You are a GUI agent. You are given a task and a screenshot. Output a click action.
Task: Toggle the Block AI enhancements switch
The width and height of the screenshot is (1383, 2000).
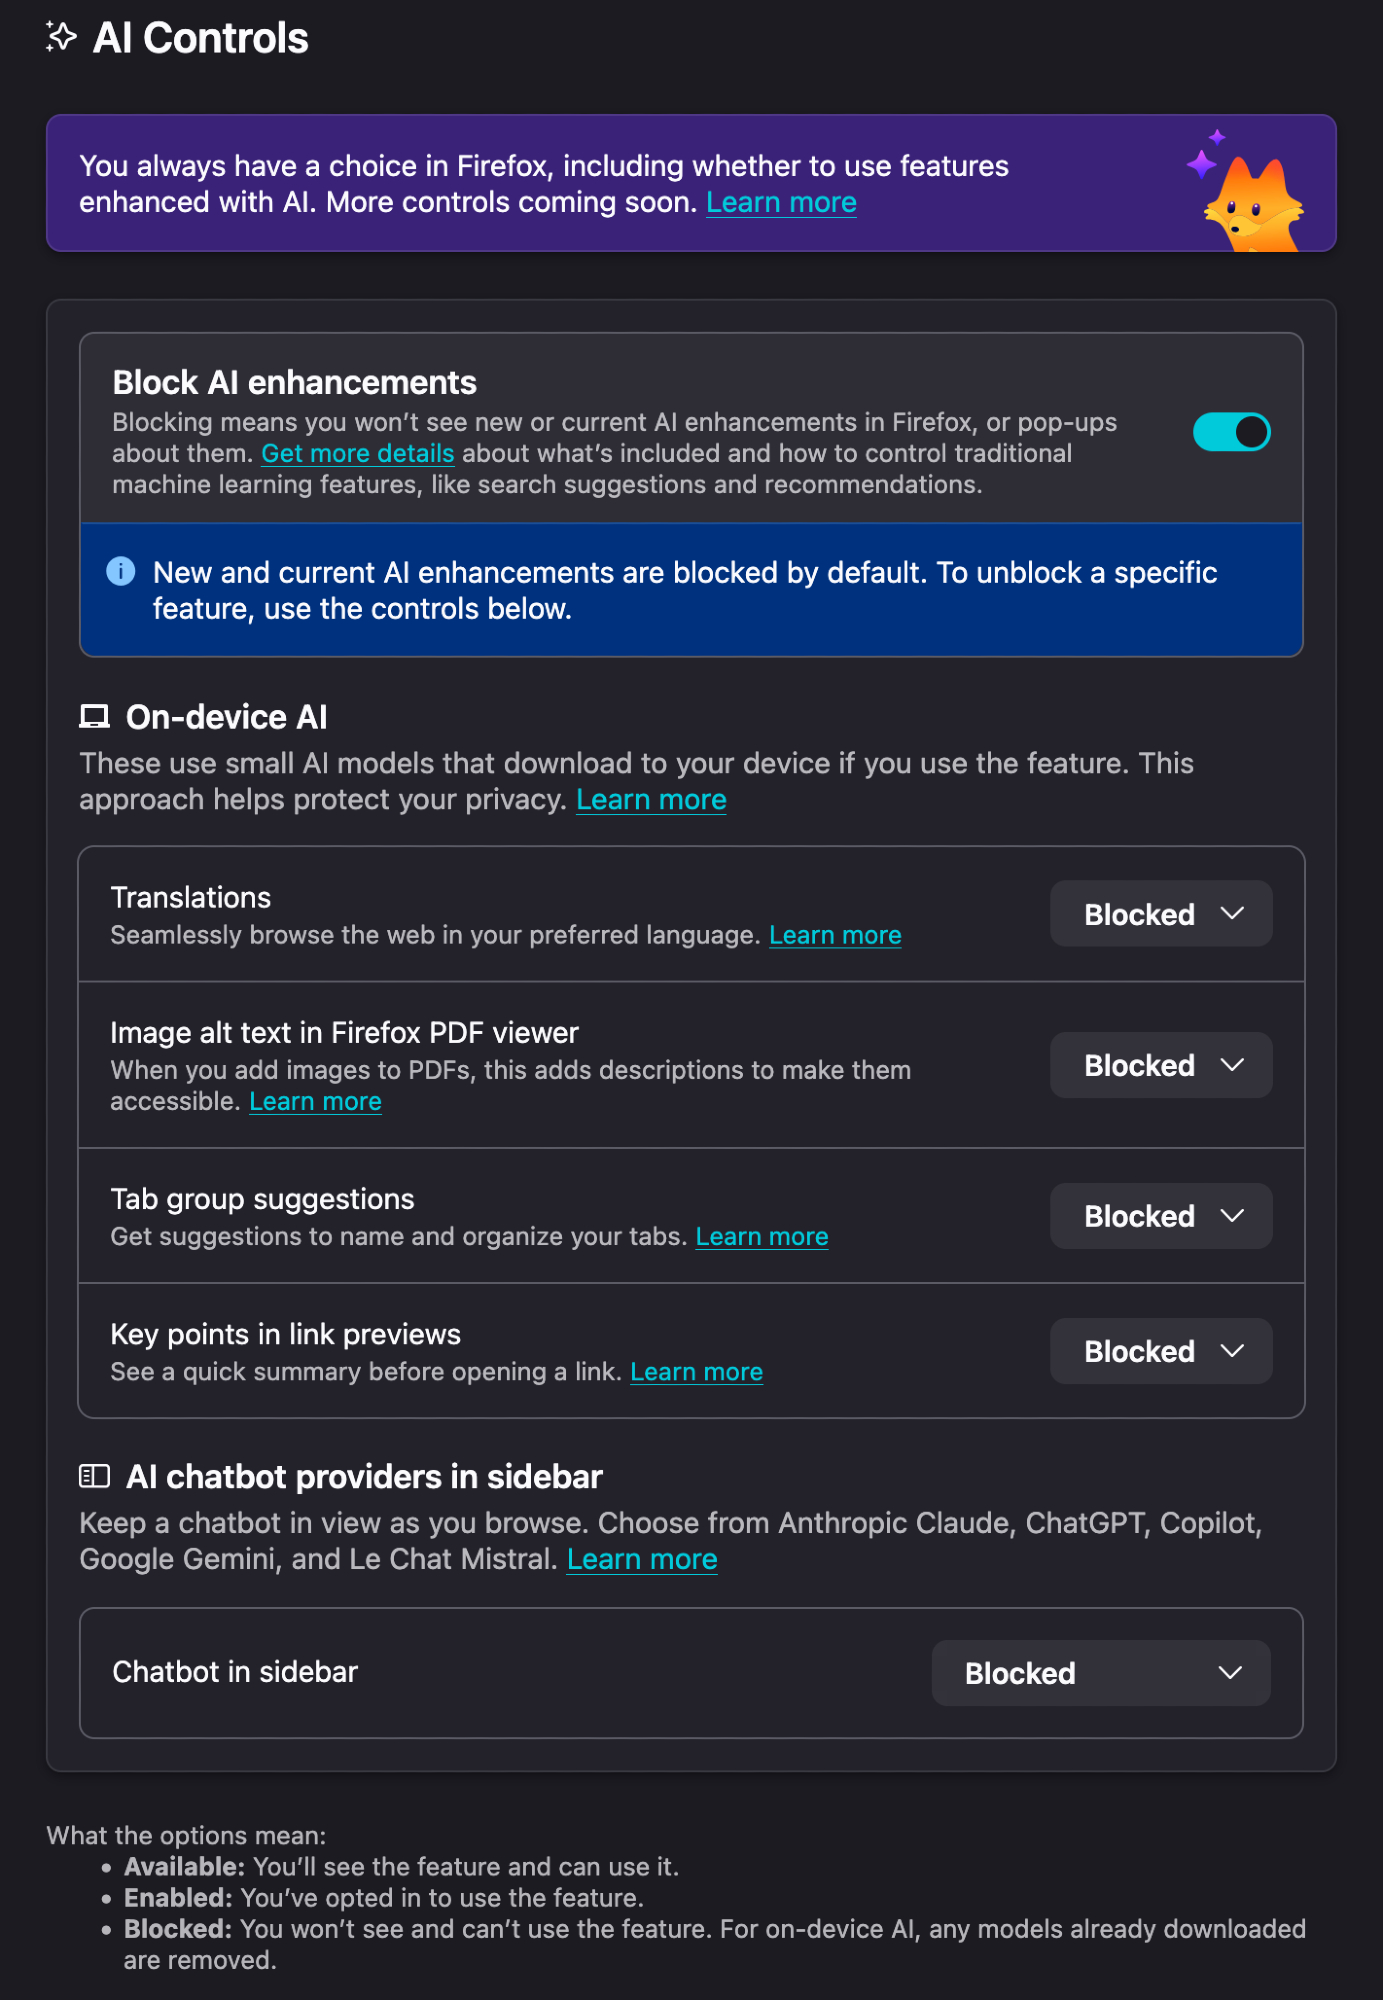(1231, 432)
